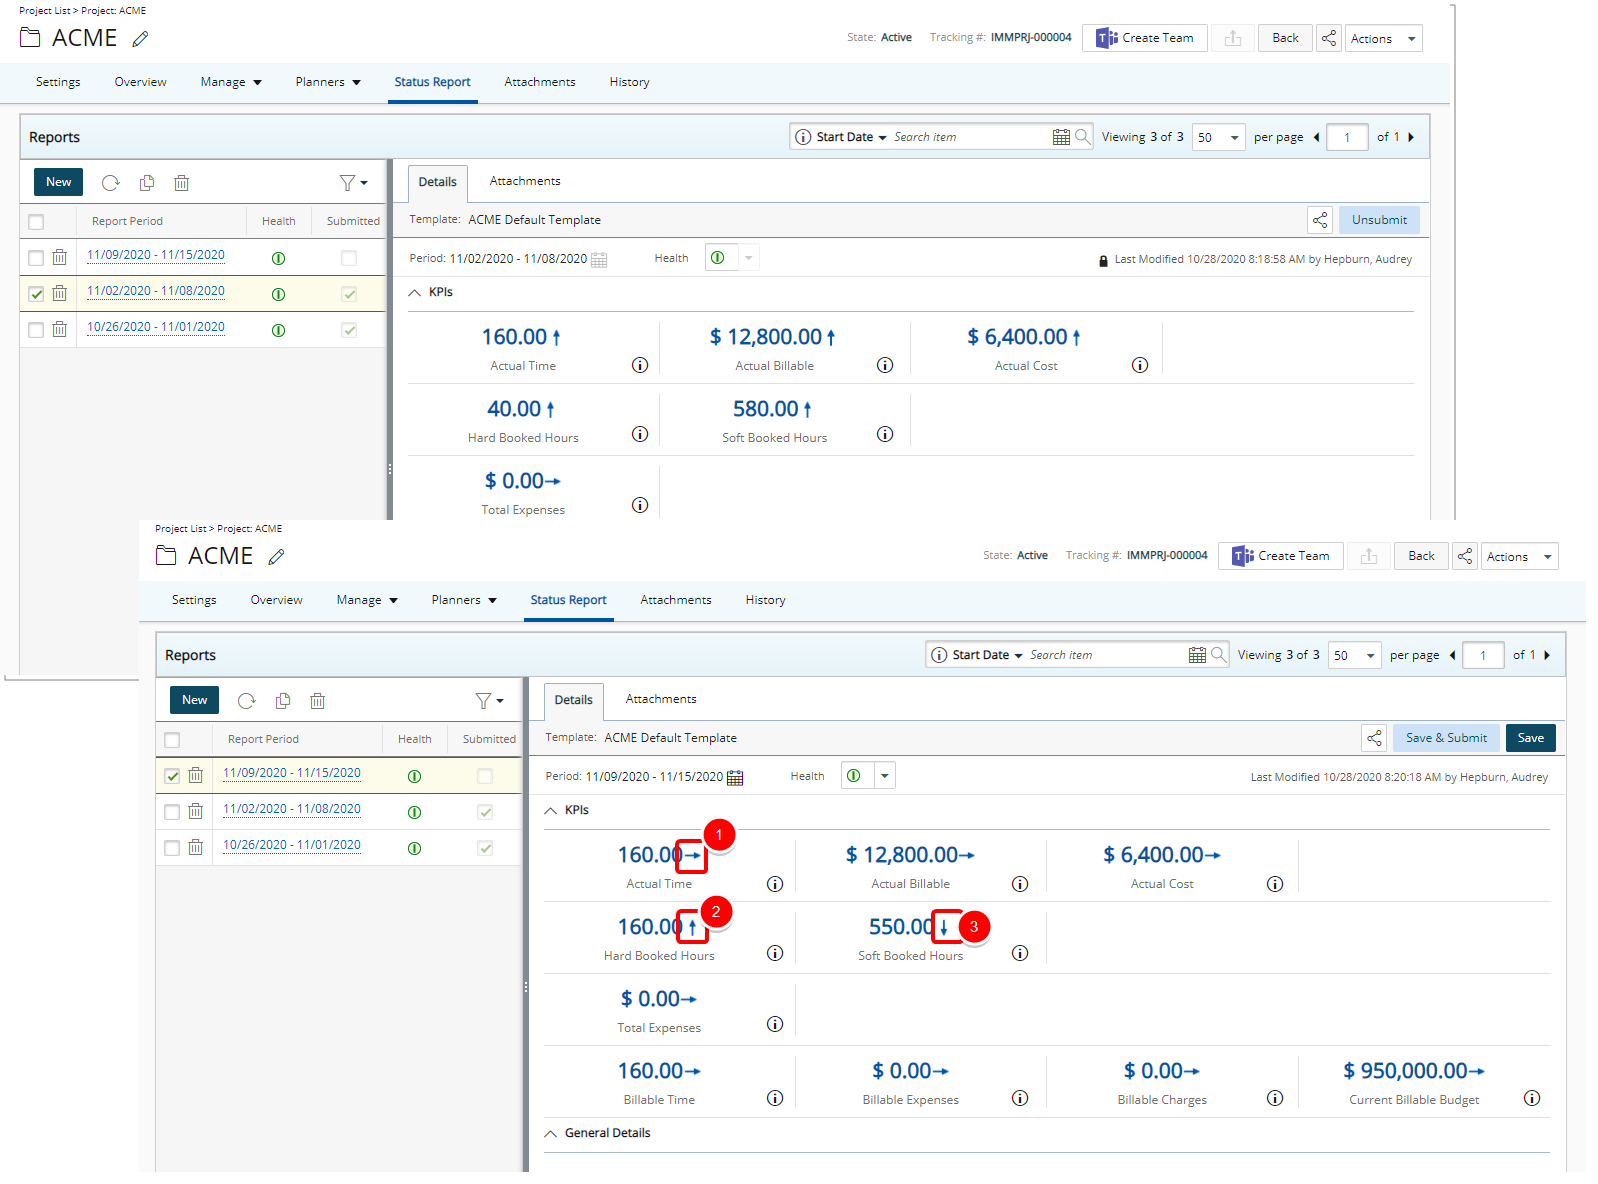Open the Period calendar icon in the front window
Image resolution: width=1598 pixels, height=1184 pixels.
pos(735,777)
